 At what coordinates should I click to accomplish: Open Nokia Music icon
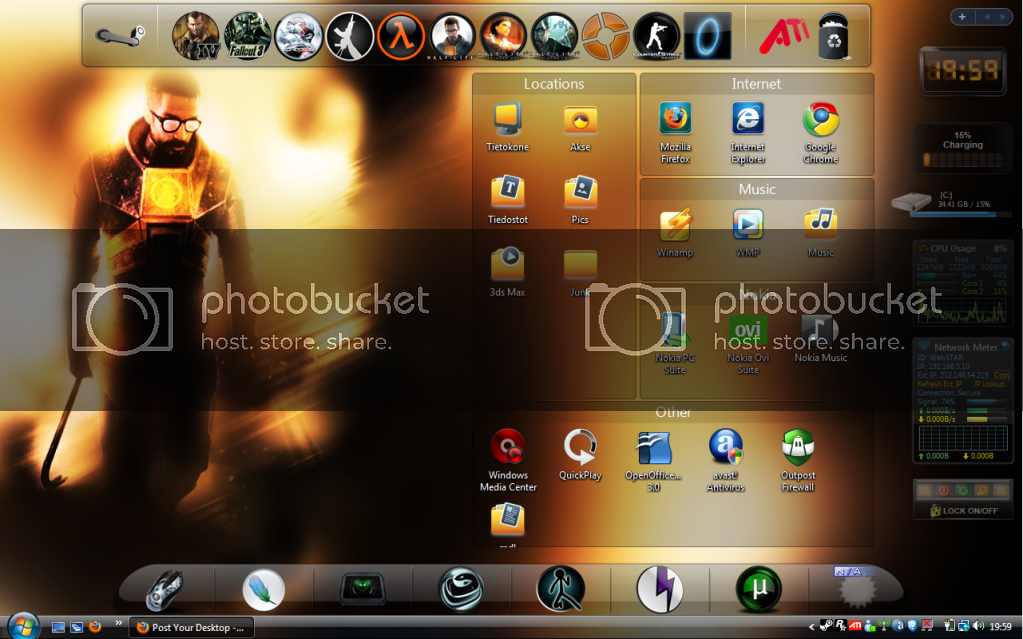pos(821,338)
